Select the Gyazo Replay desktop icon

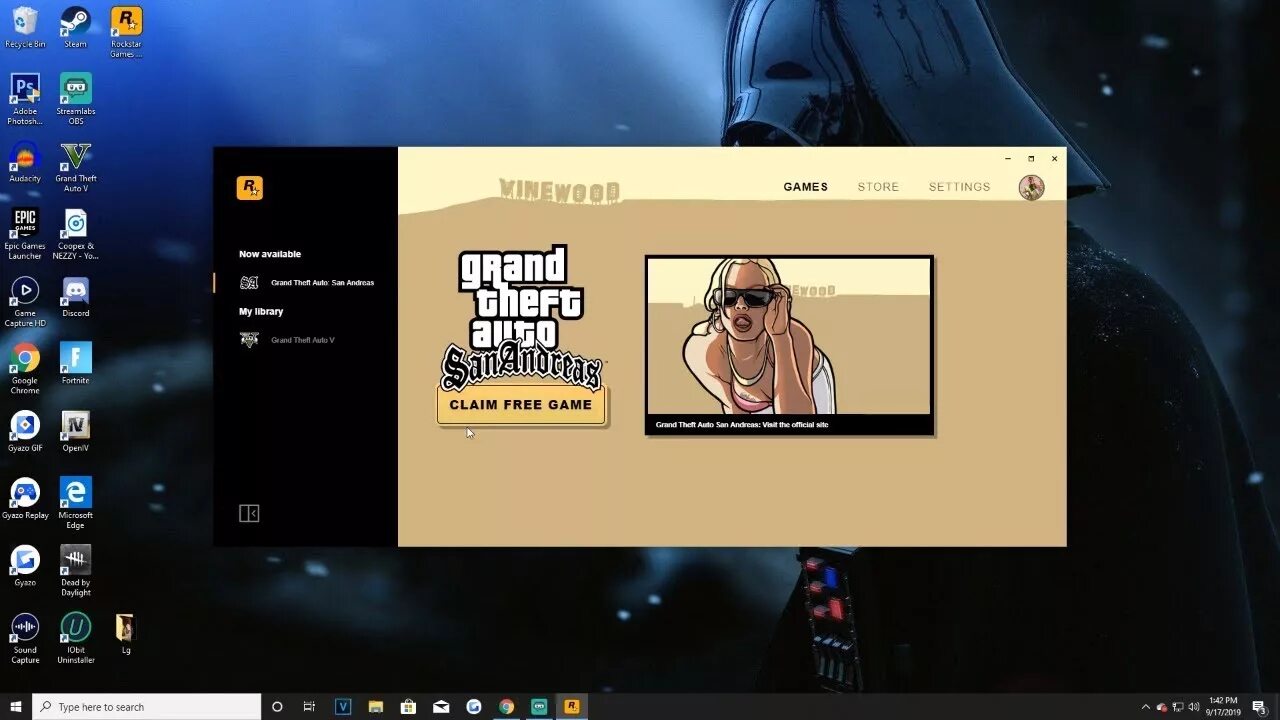coord(25,498)
